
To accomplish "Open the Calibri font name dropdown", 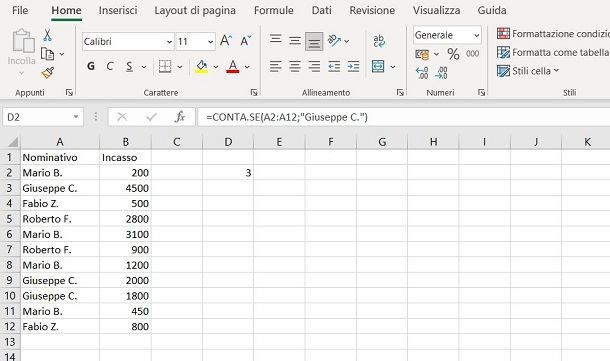I will tap(169, 42).
